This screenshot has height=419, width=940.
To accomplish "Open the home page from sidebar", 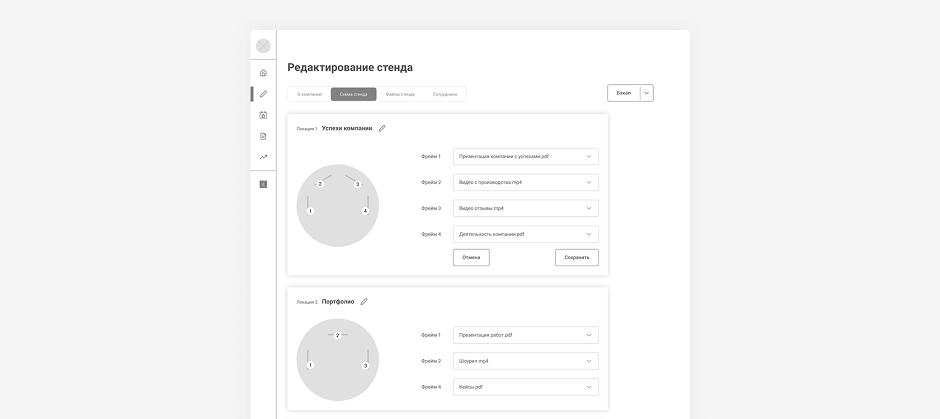I will (x=263, y=73).
